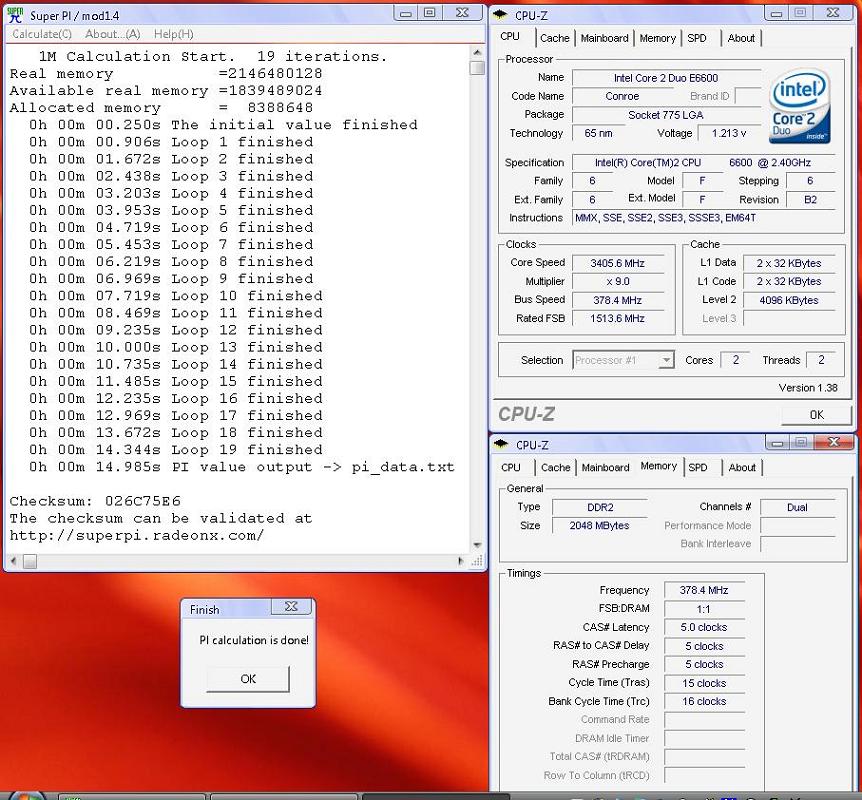Click the Checksum: 026C75E6 line
Image resolution: width=862 pixels, height=800 pixels.
point(95,501)
